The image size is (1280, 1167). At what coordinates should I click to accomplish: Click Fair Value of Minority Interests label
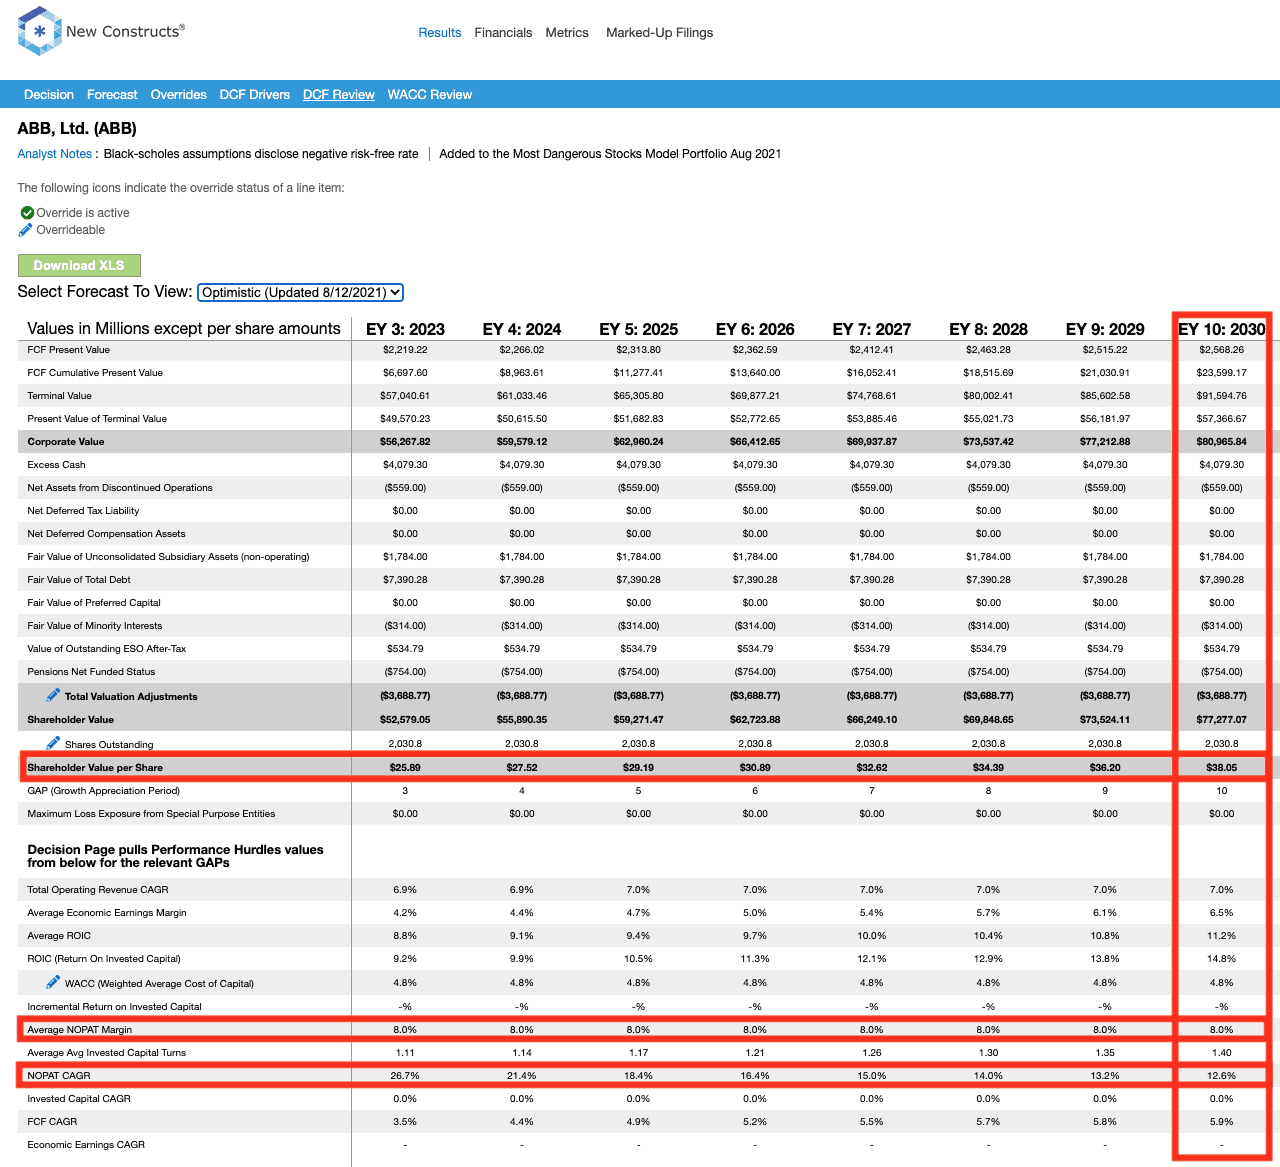(95, 626)
